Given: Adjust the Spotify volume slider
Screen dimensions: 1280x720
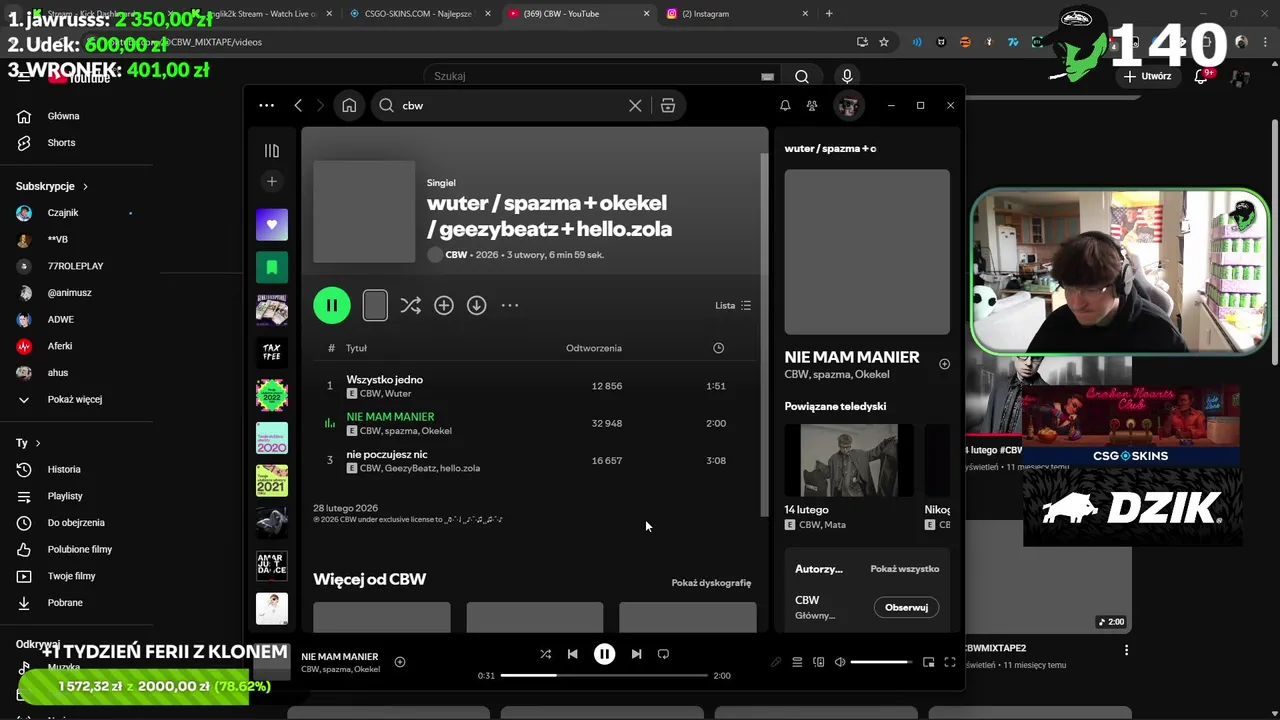Looking at the screenshot, I should 882,662.
